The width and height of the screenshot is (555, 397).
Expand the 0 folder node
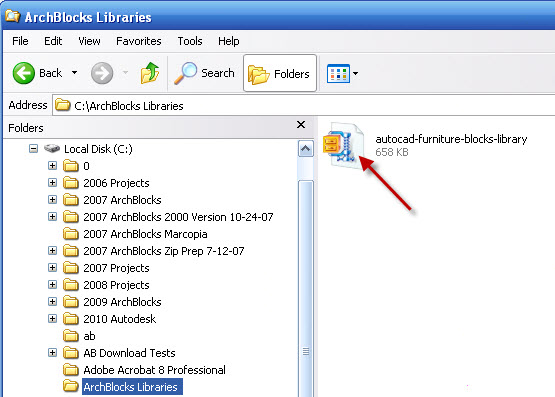(x=52, y=165)
